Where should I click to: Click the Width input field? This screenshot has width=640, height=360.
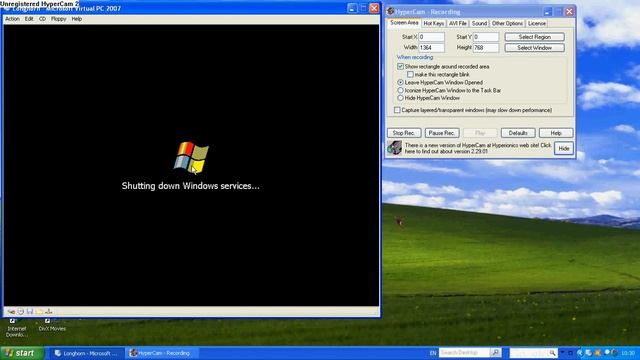tap(431, 47)
